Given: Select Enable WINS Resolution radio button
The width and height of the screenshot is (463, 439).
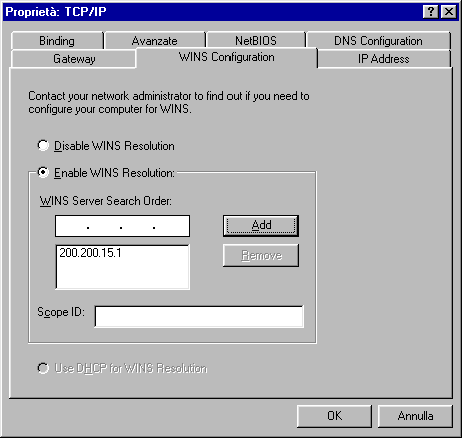Looking at the screenshot, I should tap(43, 172).
